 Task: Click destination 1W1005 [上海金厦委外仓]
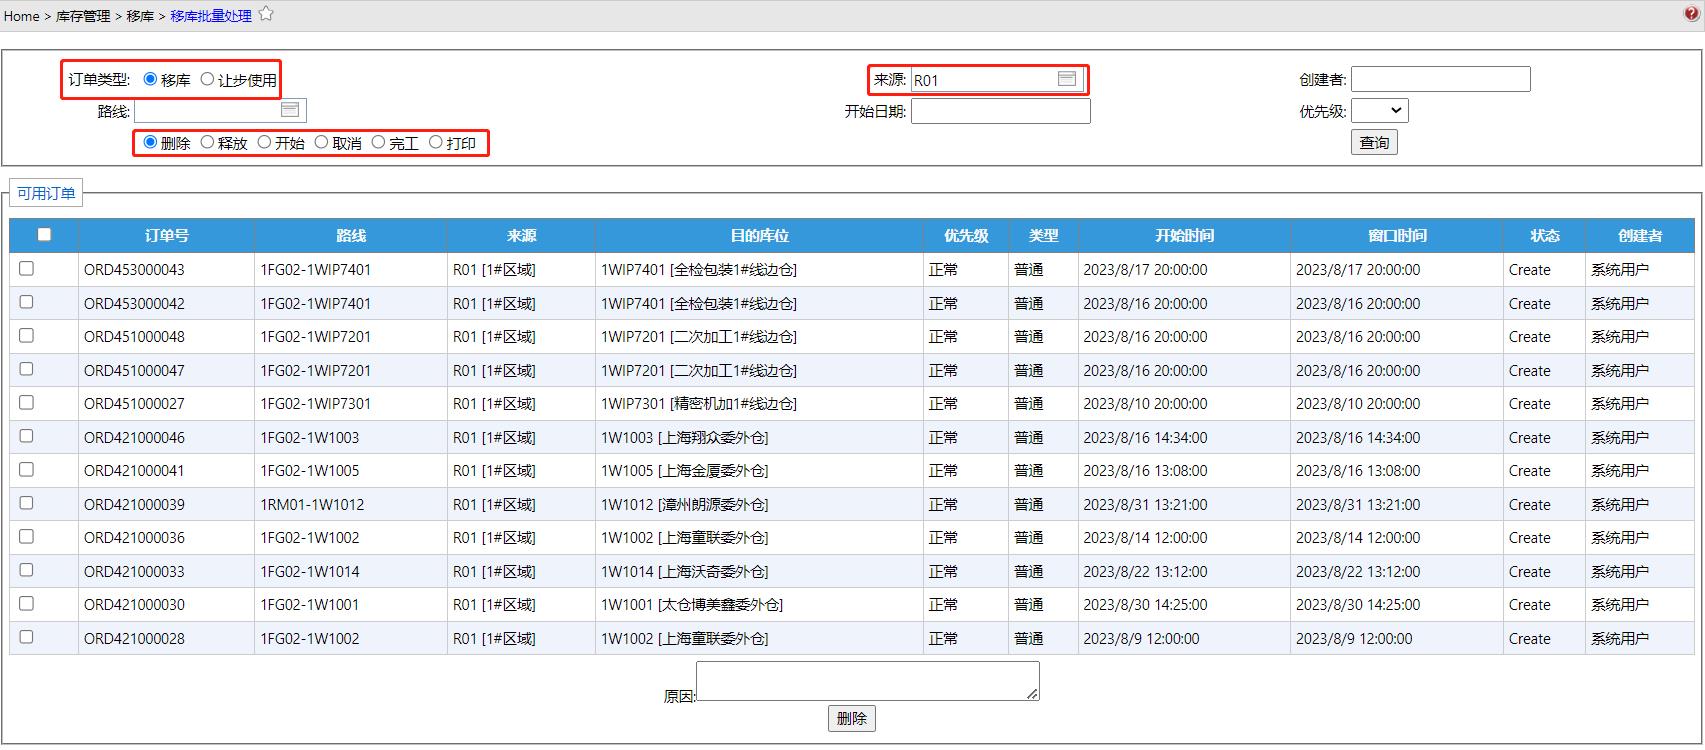tap(684, 471)
